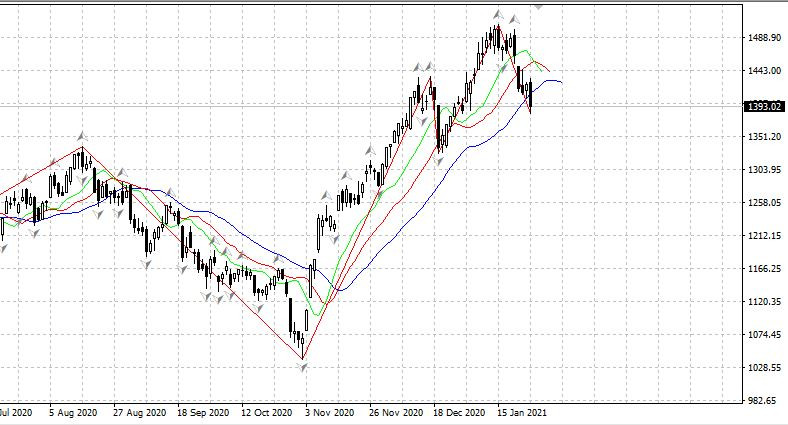Image resolution: width=788 pixels, height=425 pixels.
Task: Select the 12 Oct 2020 time label
Action: (x=267, y=413)
